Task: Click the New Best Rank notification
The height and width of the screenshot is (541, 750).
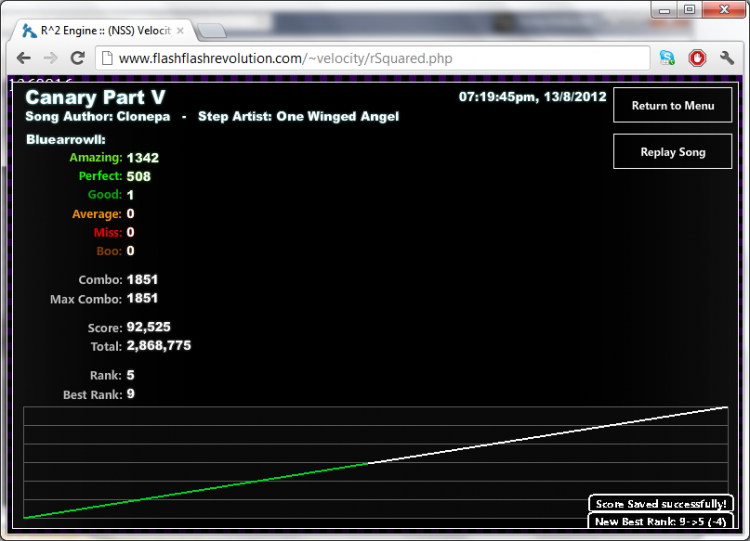Action: [x=661, y=521]
